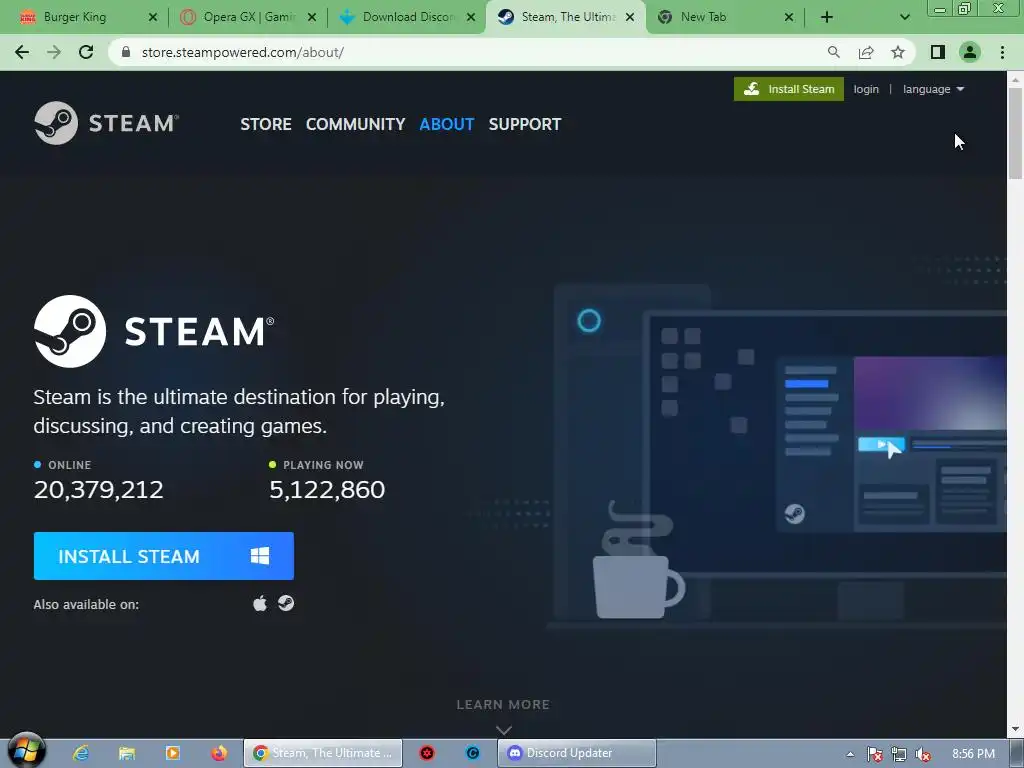Click the share page icon in address bar
Screen dimensions: 1024x768
(866, 52)
